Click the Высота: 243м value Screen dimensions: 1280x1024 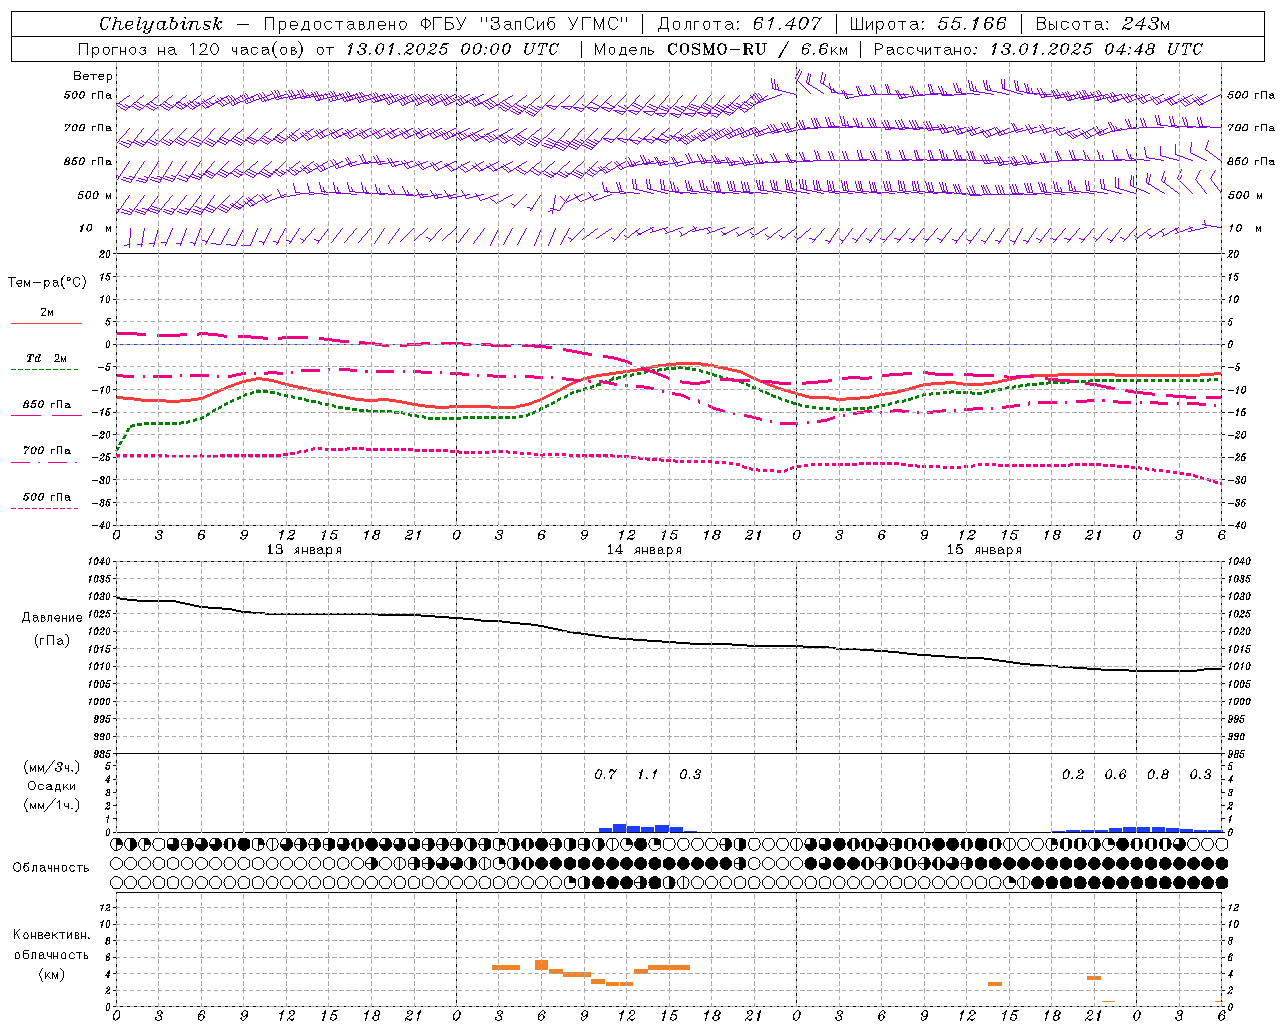coord(1102,24)
